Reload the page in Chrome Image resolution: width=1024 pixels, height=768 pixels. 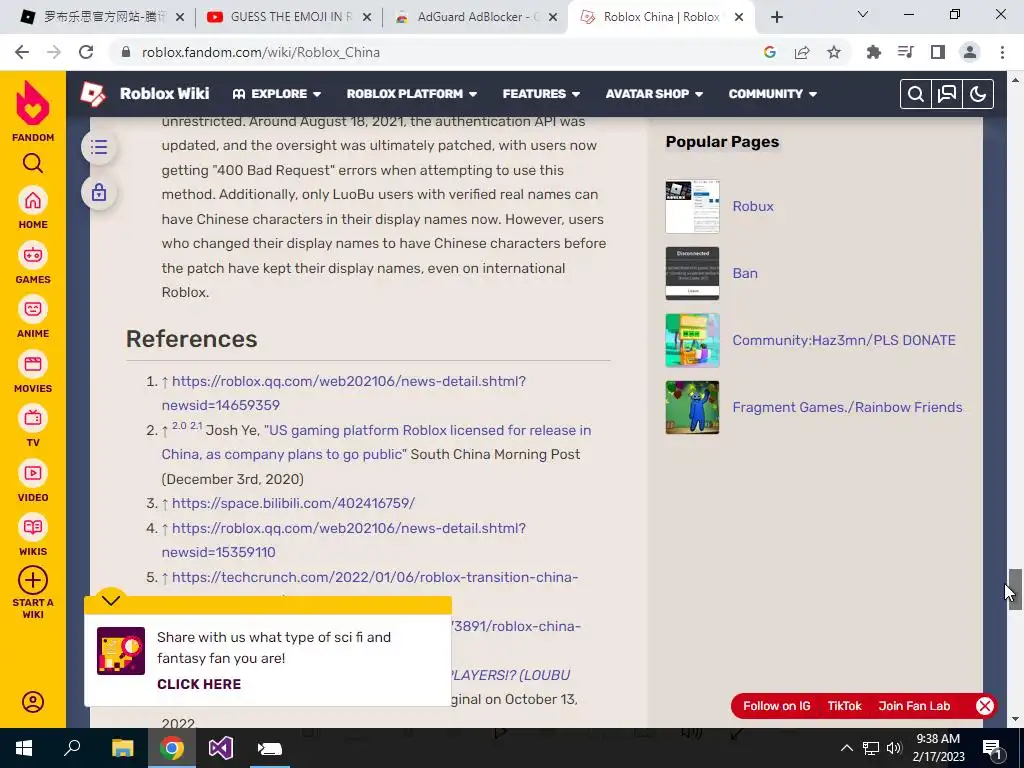(x=86, y=52)
